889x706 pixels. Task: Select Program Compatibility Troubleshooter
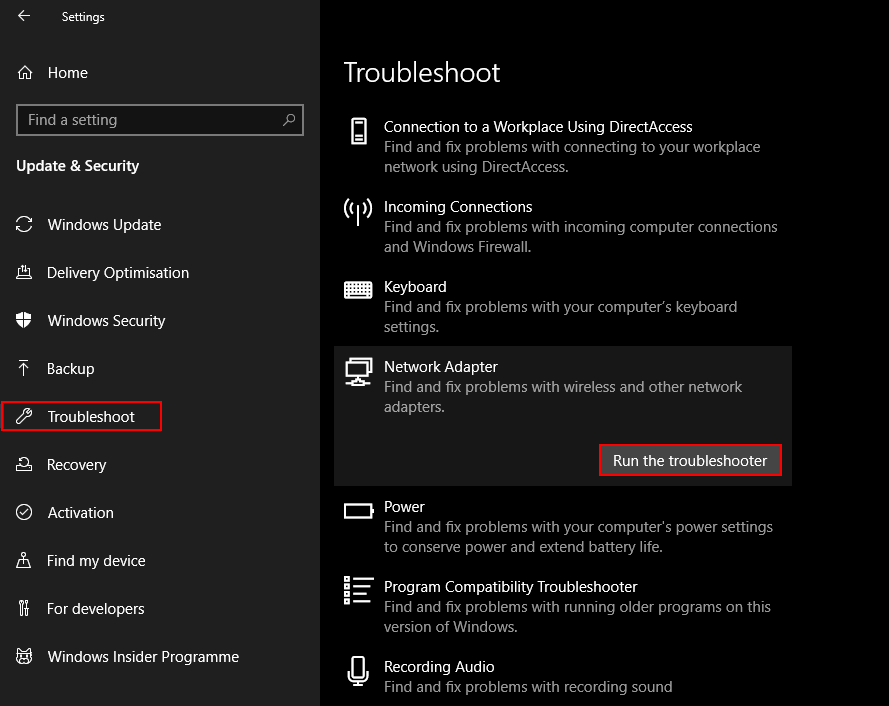(x=510, y=586)
